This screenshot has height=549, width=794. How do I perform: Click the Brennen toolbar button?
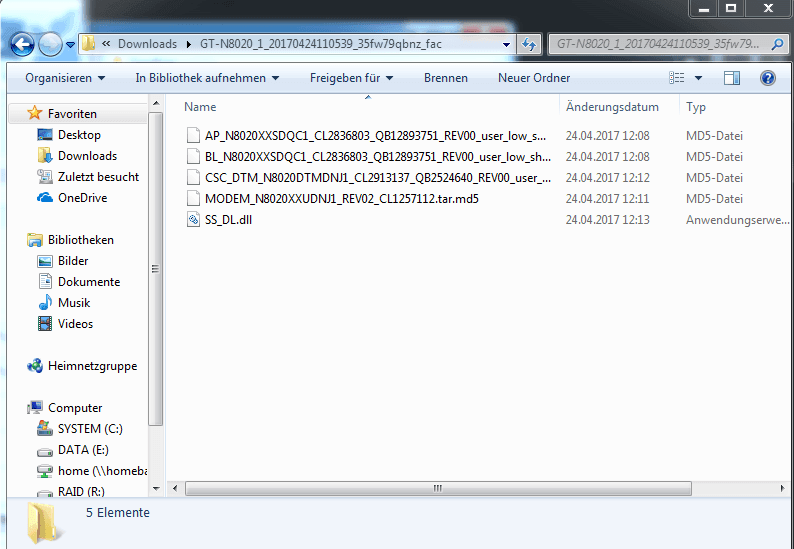pyautogui.click(x=446, y=78)
